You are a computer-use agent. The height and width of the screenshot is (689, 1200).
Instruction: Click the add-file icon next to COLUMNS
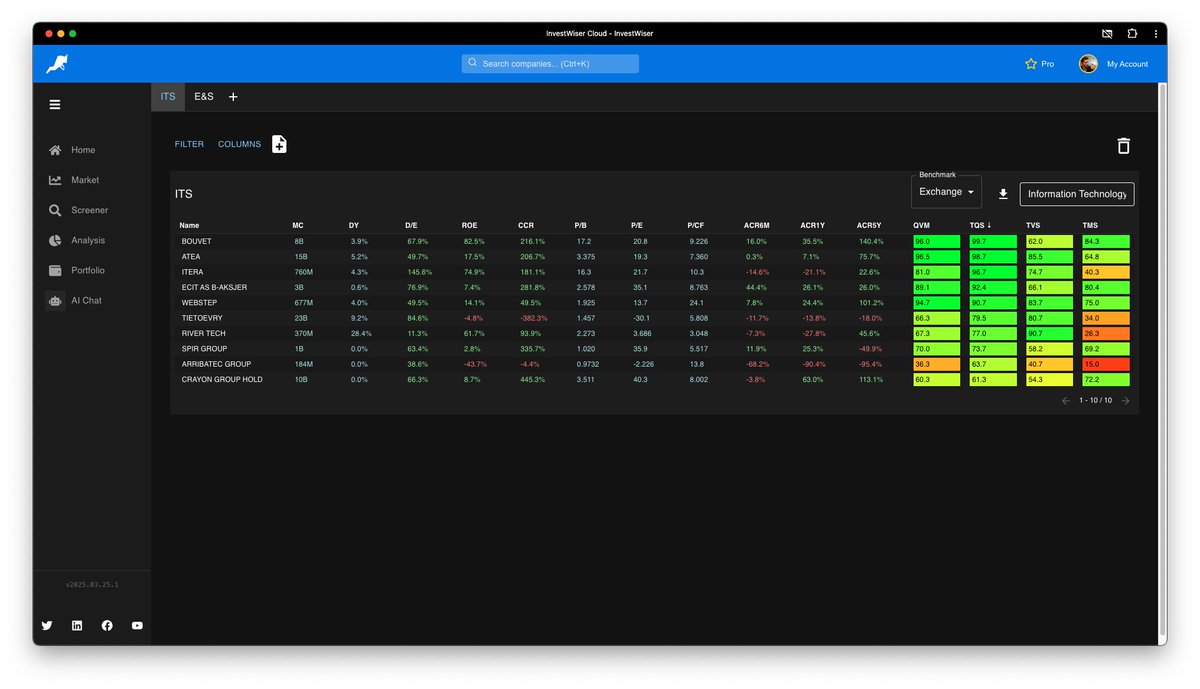click(280, 144)
